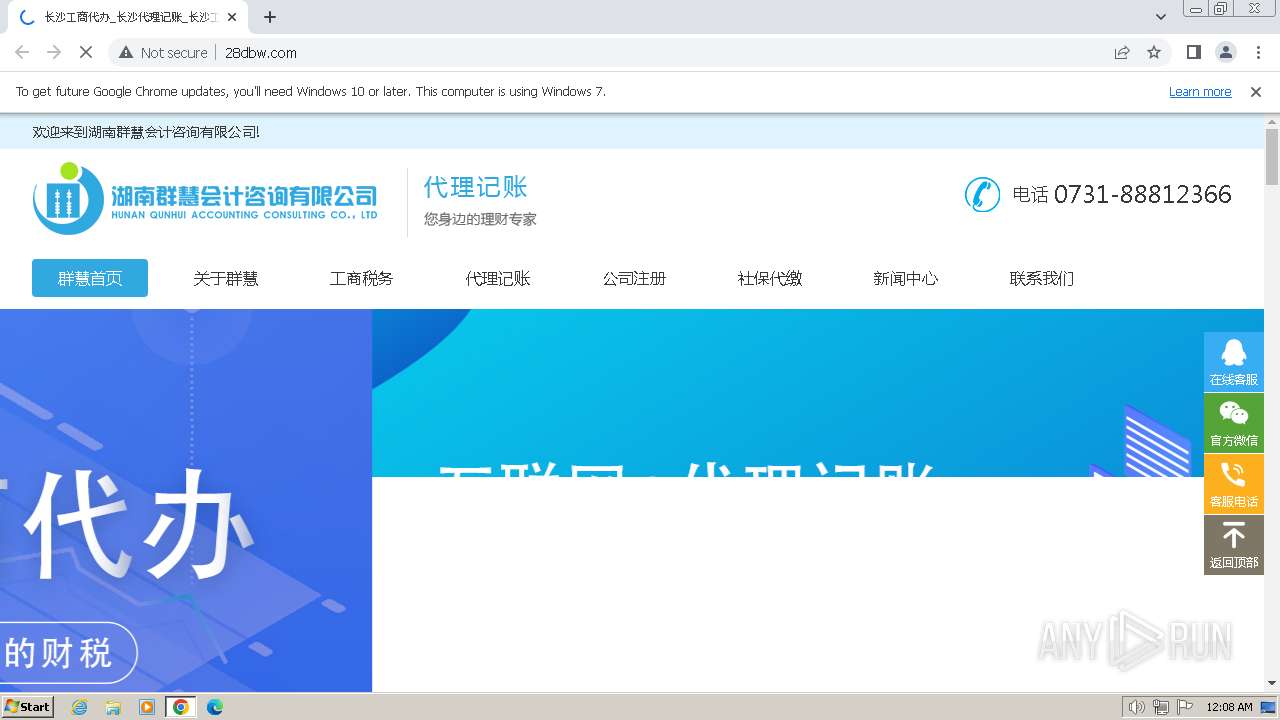Click the Action Center flag icon
This screenshot has height=720, width=1280.
click(1185, 707)
